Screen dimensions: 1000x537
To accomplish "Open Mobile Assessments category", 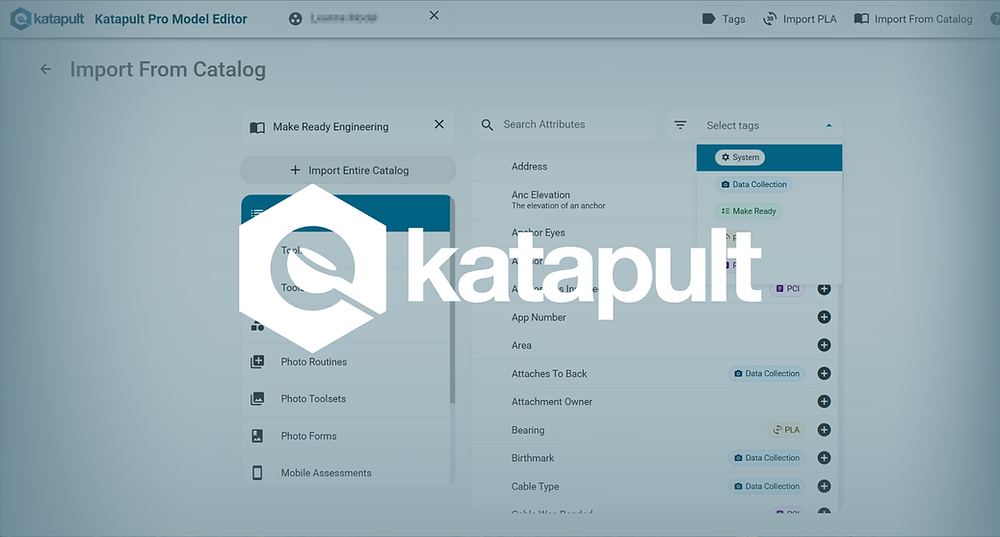I will [x=346, y=473].
